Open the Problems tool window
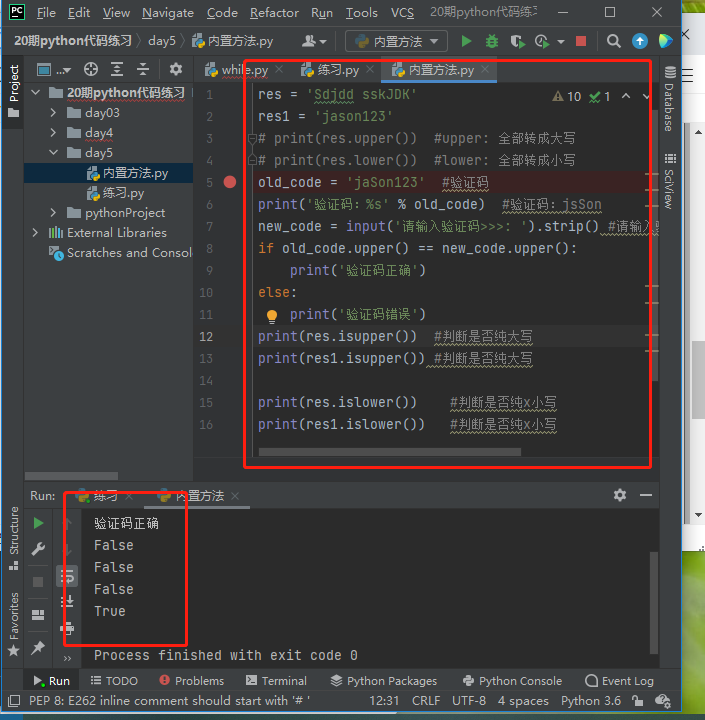705x720 pixels. point(192,681)
